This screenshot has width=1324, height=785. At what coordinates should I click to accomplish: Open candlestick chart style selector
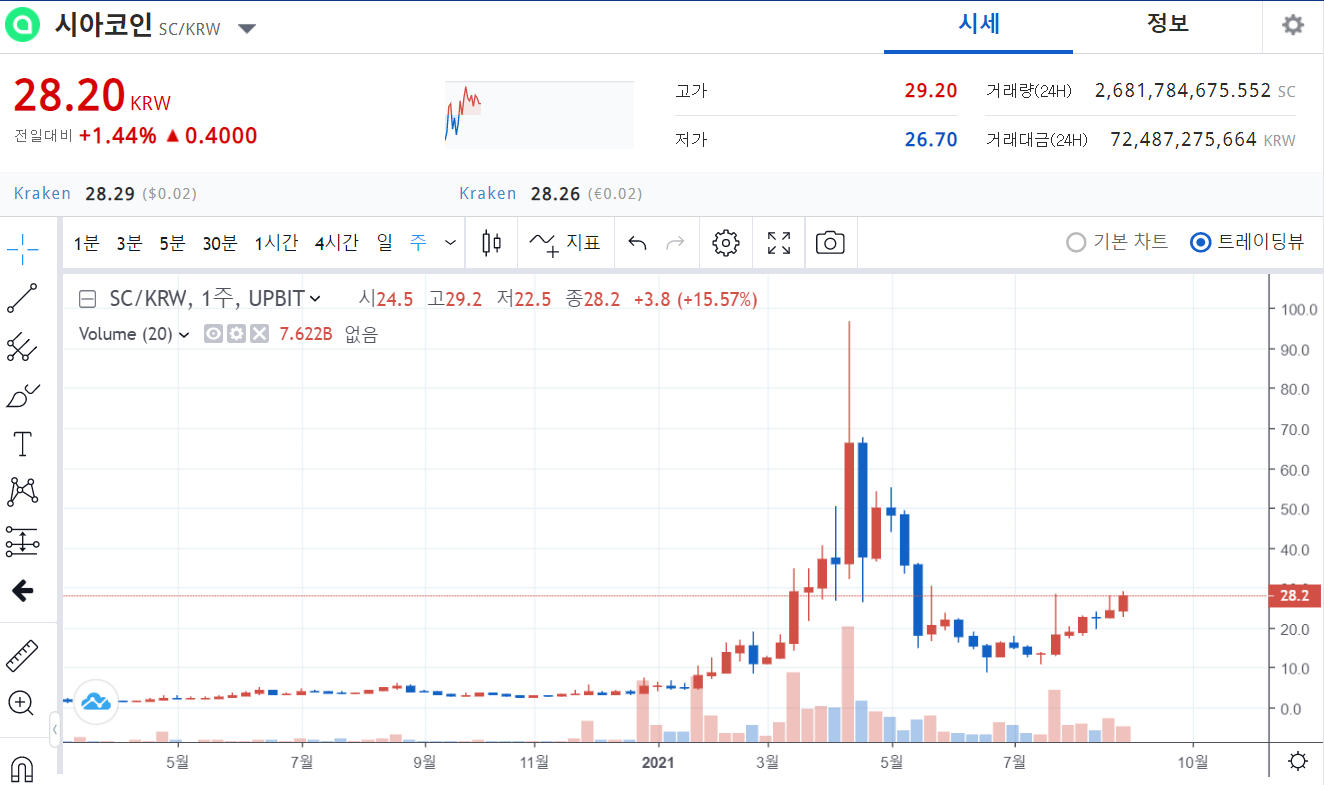click(x=491, y=242)
